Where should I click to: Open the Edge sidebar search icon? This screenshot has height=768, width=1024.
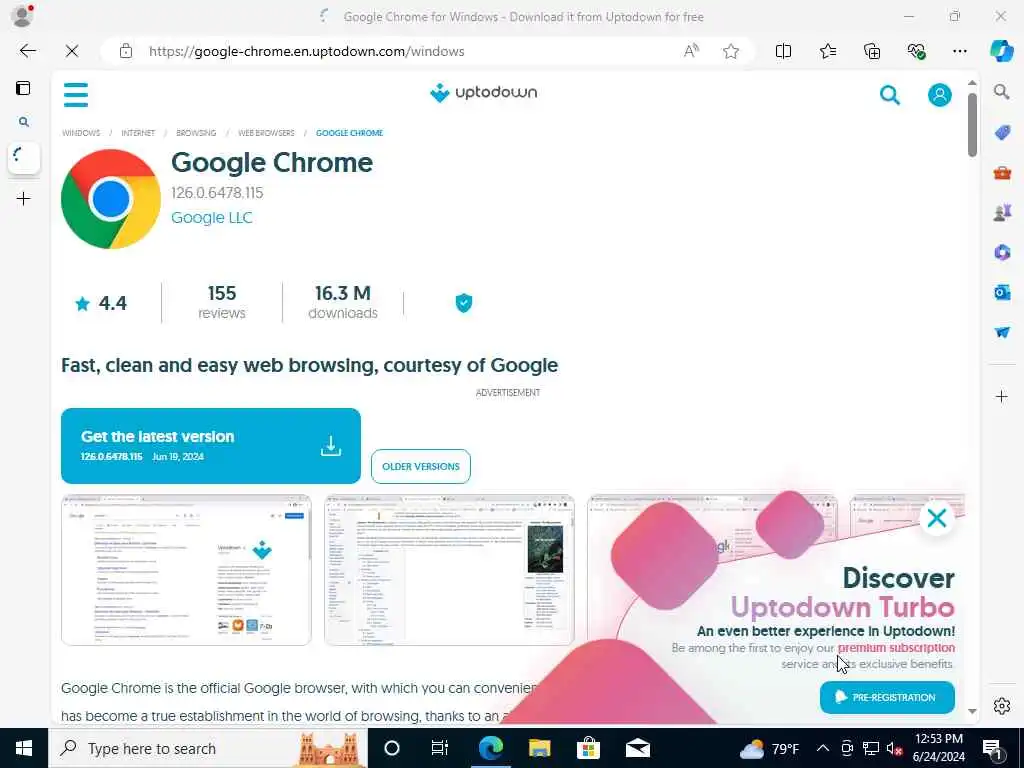point(1001,91)
